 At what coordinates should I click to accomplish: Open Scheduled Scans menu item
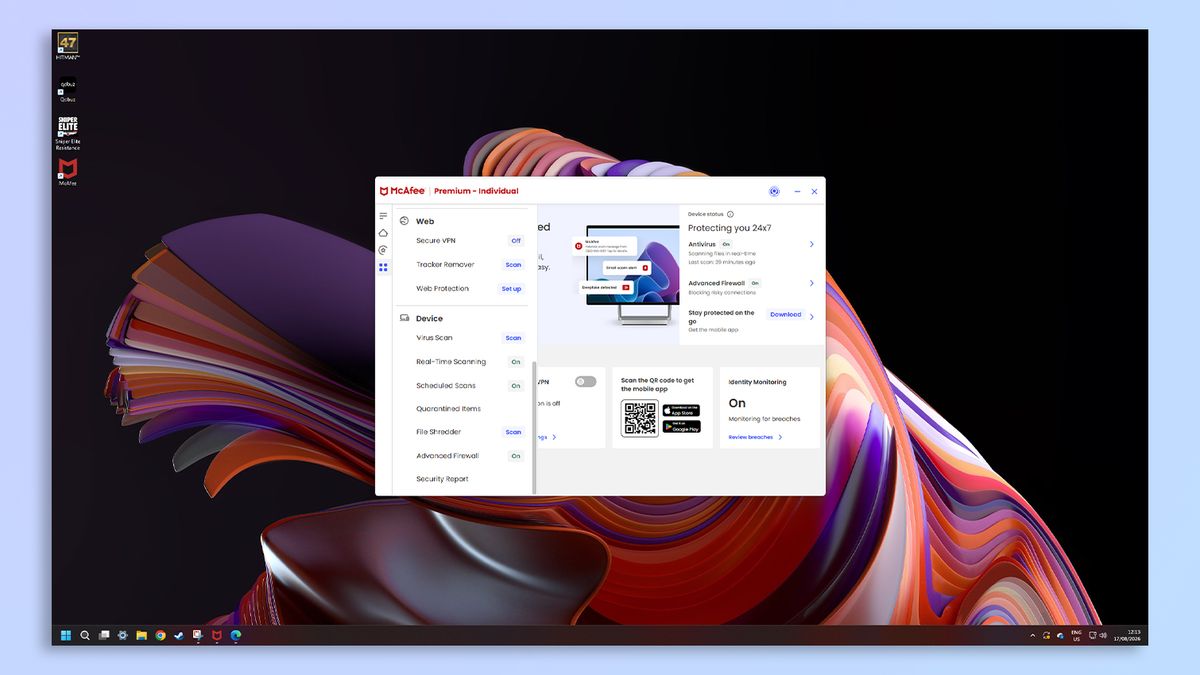[x=446, y=386]
